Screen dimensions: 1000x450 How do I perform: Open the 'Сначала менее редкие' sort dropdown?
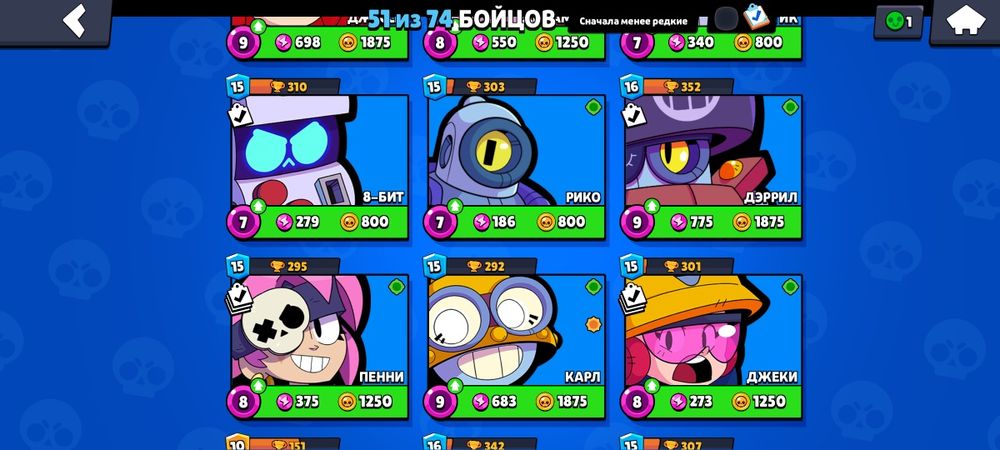(x=633, y=21)
